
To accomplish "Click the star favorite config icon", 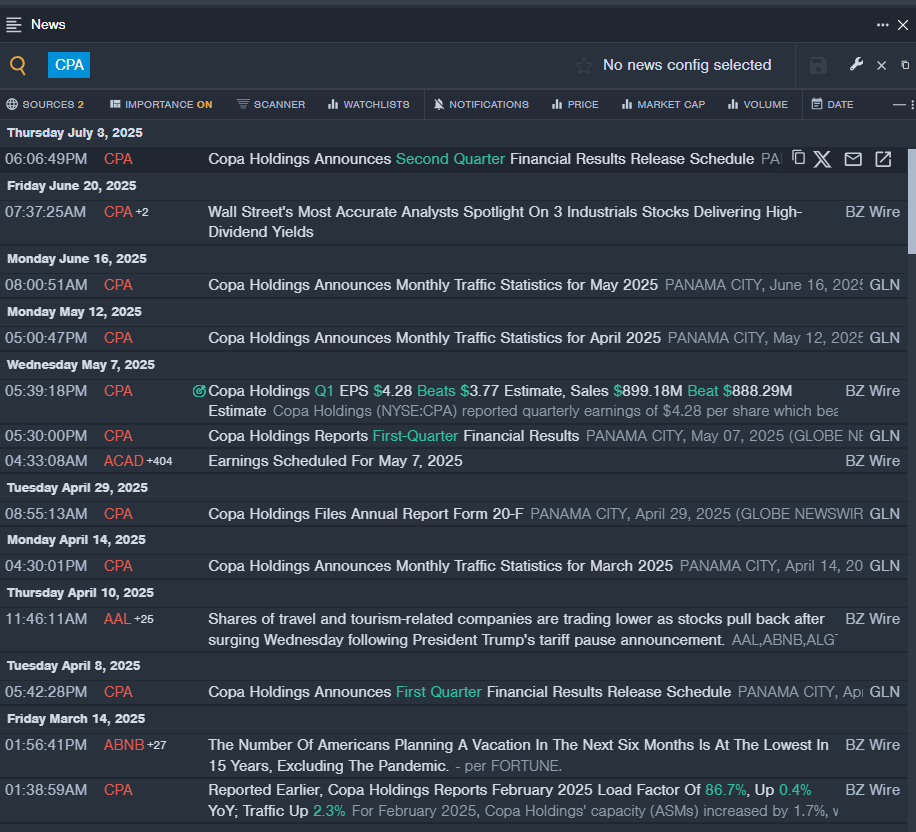I will tap(584, 65).
